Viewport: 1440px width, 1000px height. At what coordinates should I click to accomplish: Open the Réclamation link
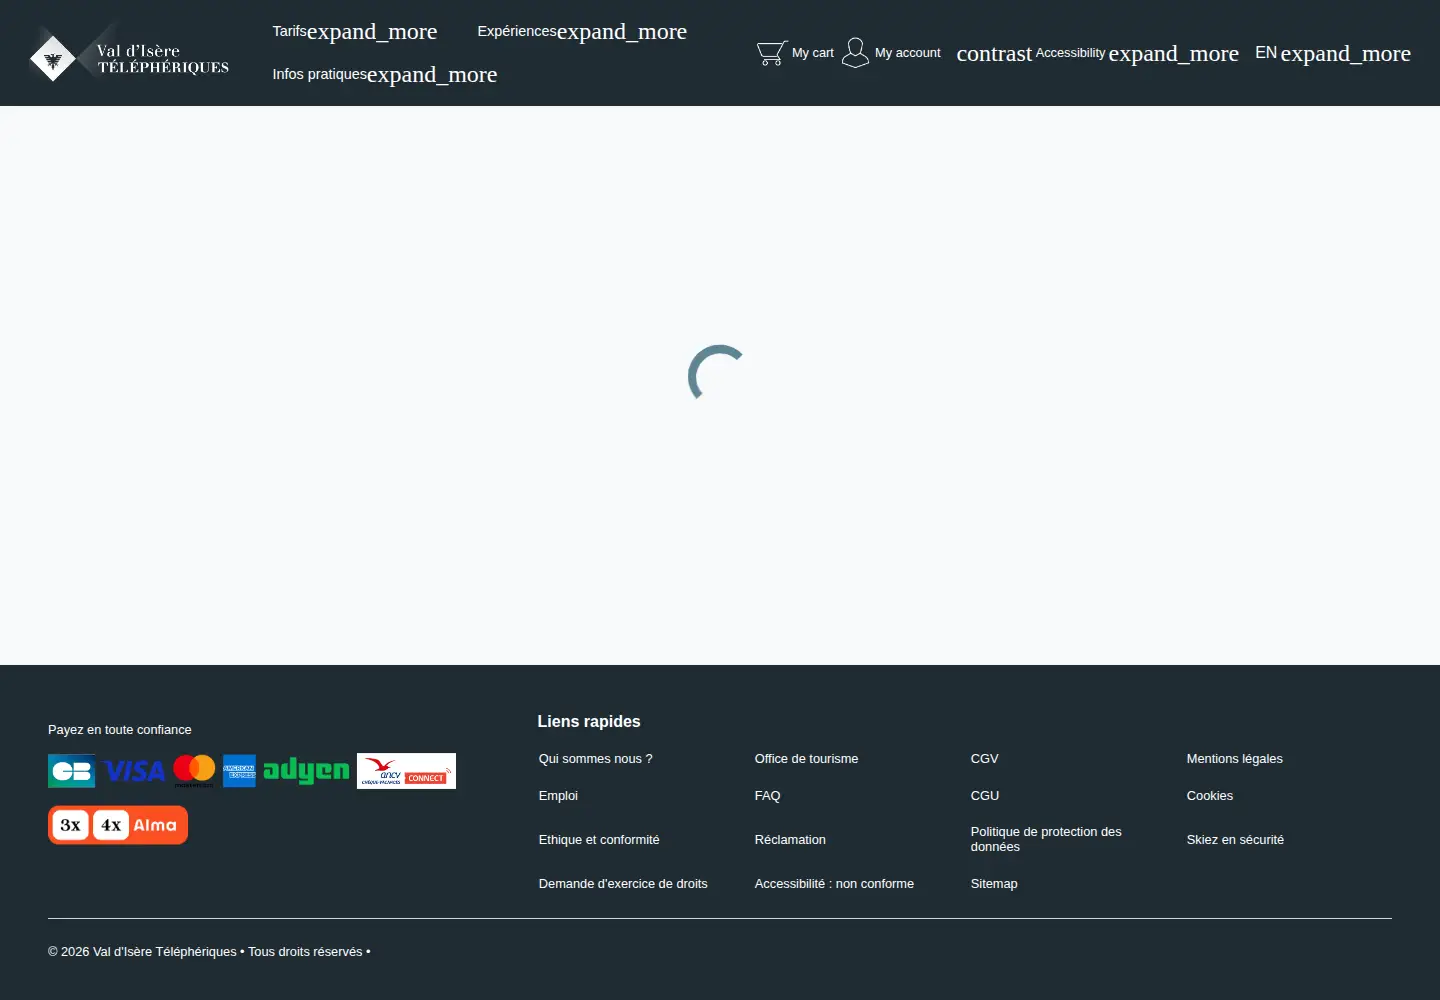point(790,840)
